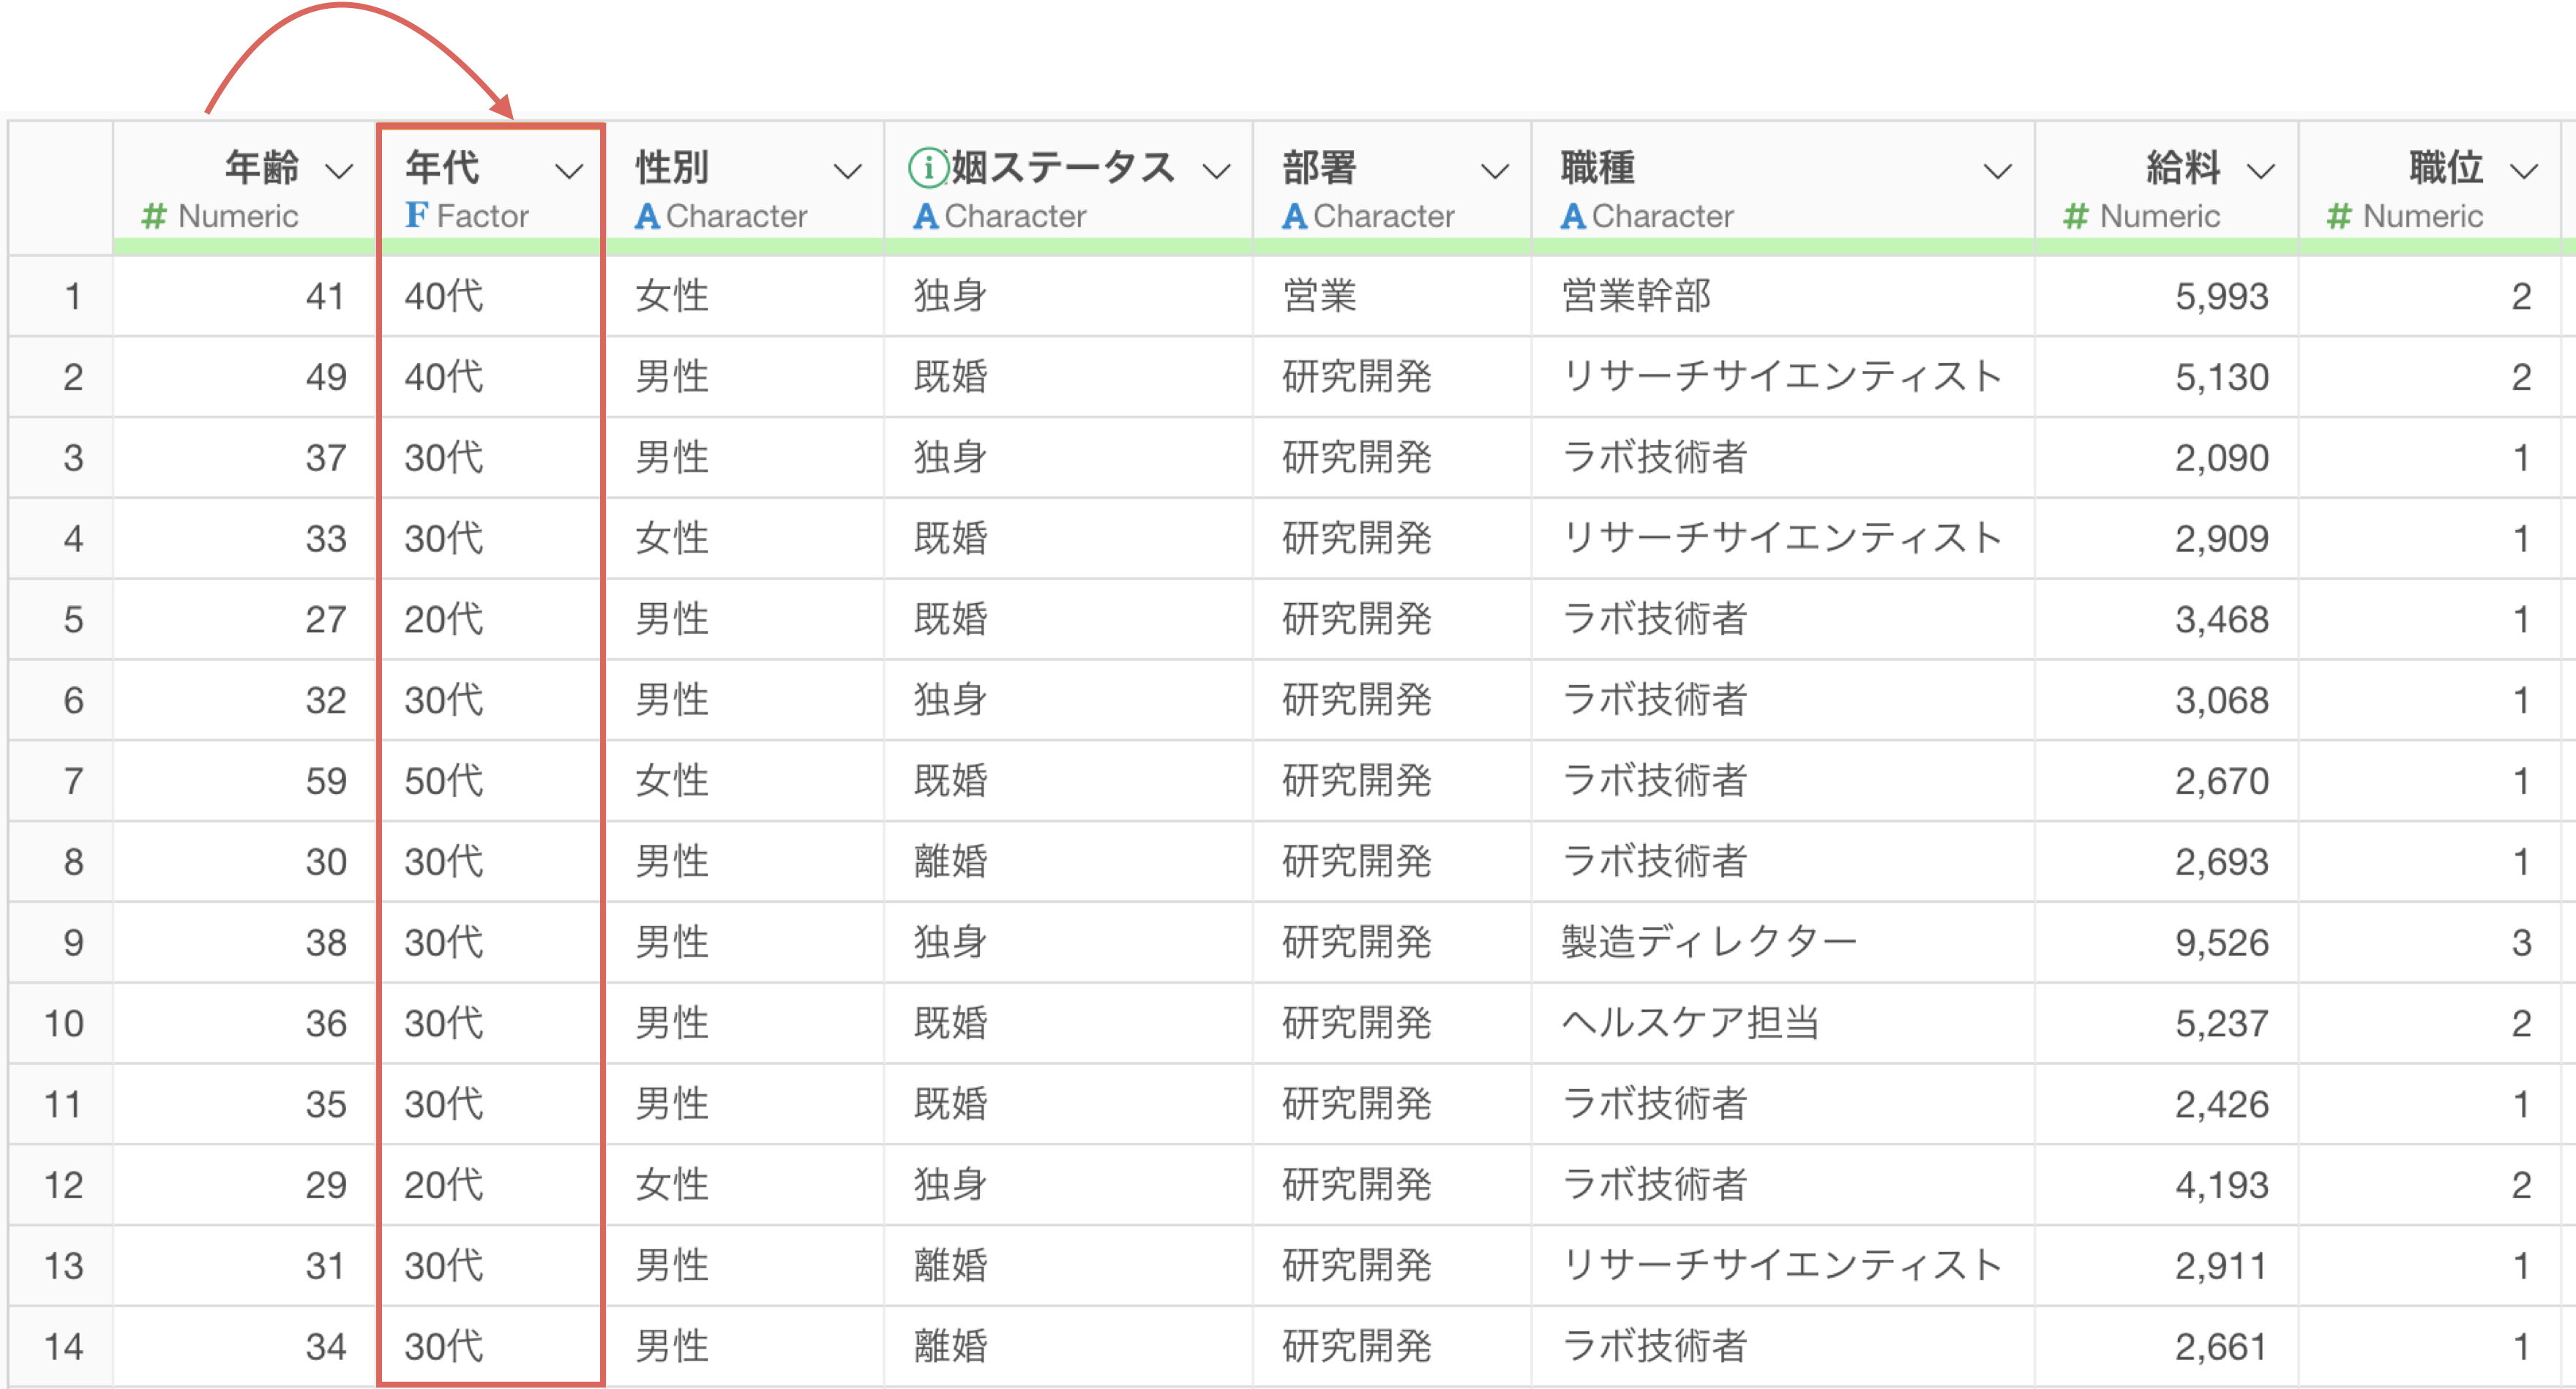Click the info icon on 婚姻ステータス header

point(928,167)
